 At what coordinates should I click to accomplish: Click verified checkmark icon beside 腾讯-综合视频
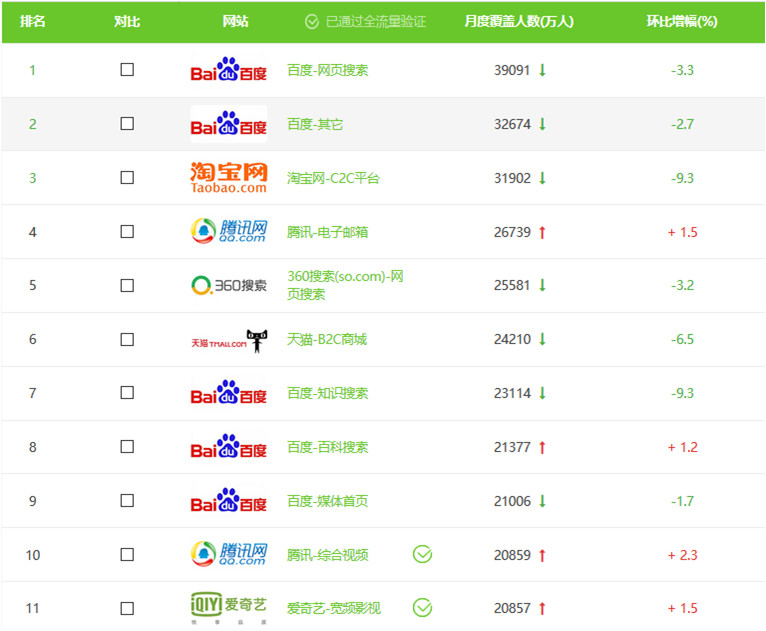pyautogui.click(x=422, y=554)
